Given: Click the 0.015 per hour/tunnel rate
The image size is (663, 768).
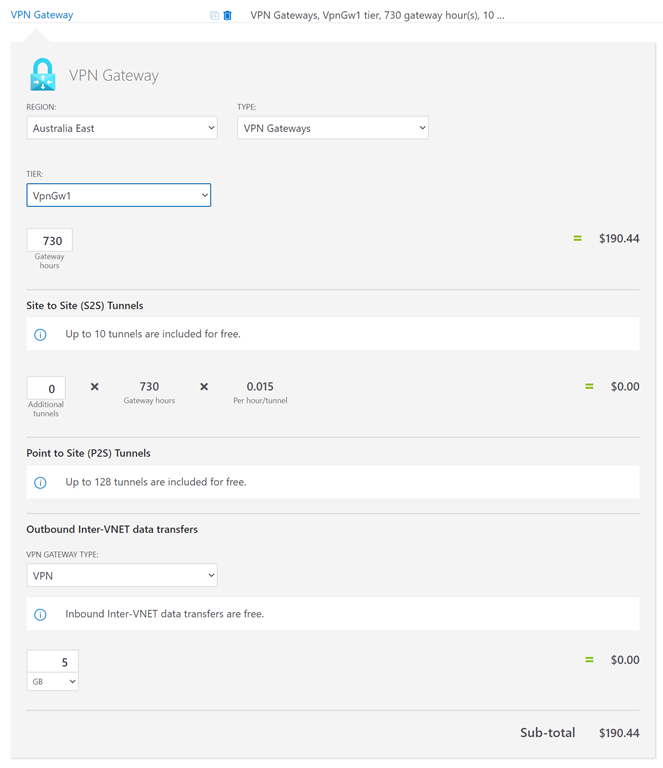Looking at the screenshot, I should tap(260, 387).
